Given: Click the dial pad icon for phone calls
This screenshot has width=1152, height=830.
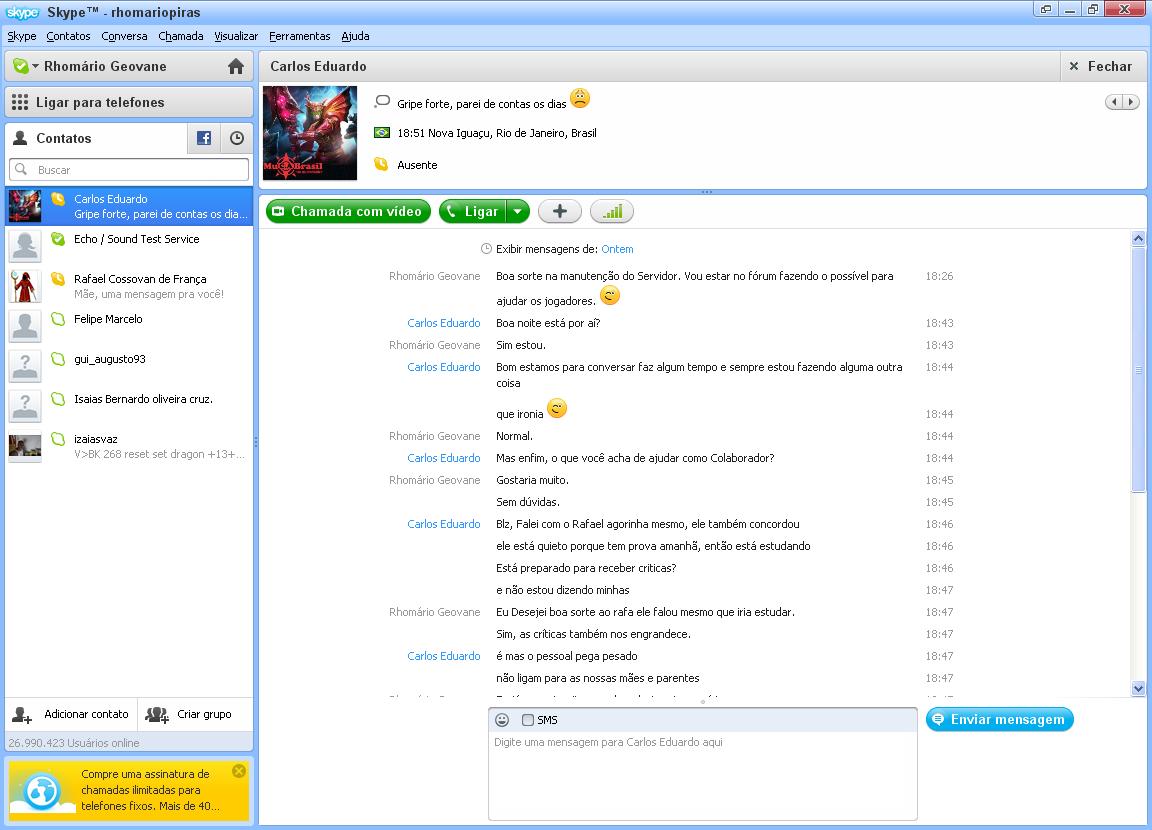Looking at the screenshot, I should [x=20, y=102].
